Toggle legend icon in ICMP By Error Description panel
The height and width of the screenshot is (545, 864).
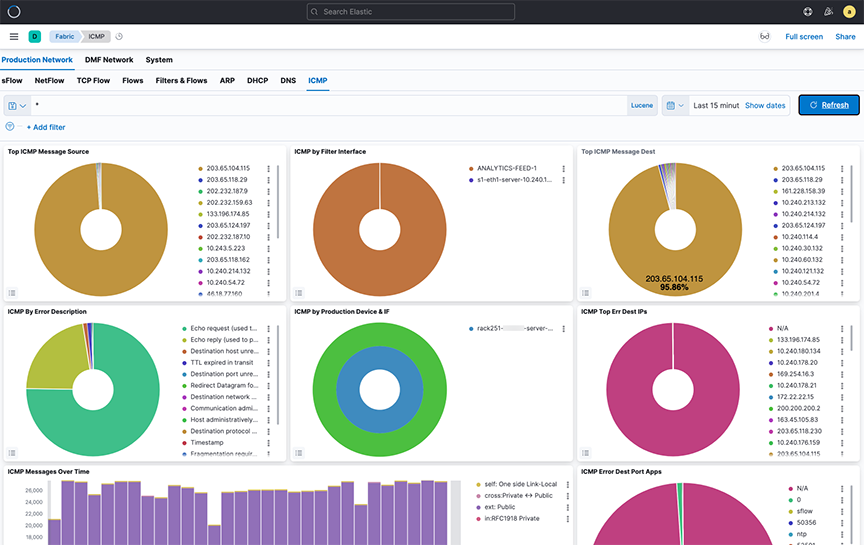pos(12,452)
